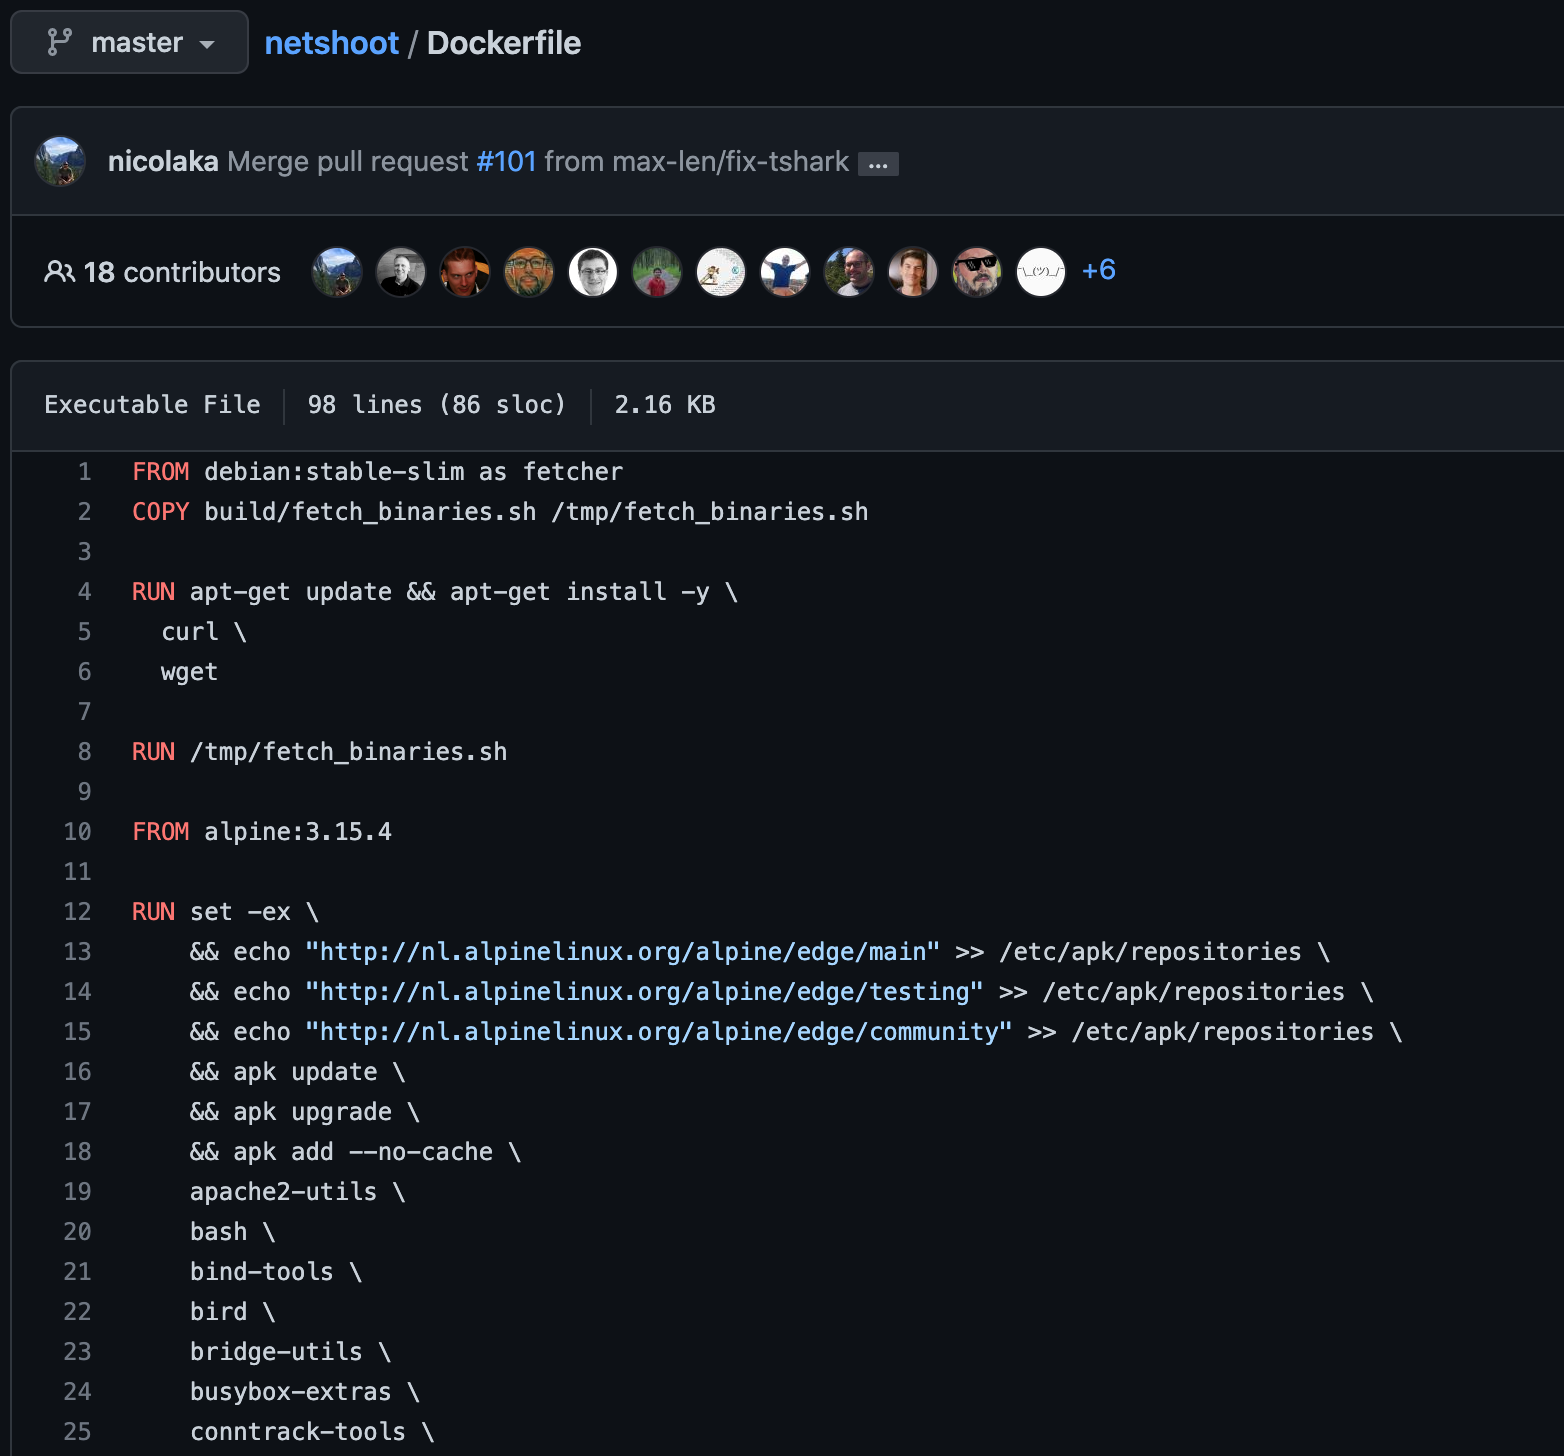
Task: Open the tenth contributor avatar
Action: [x=913, y=272]
